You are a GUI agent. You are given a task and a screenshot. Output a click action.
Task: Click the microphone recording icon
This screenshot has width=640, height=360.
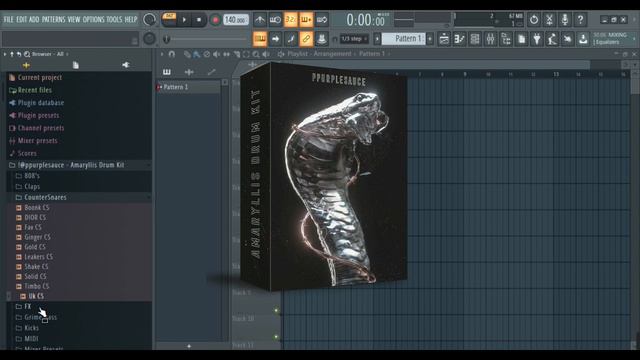point(565,19)
